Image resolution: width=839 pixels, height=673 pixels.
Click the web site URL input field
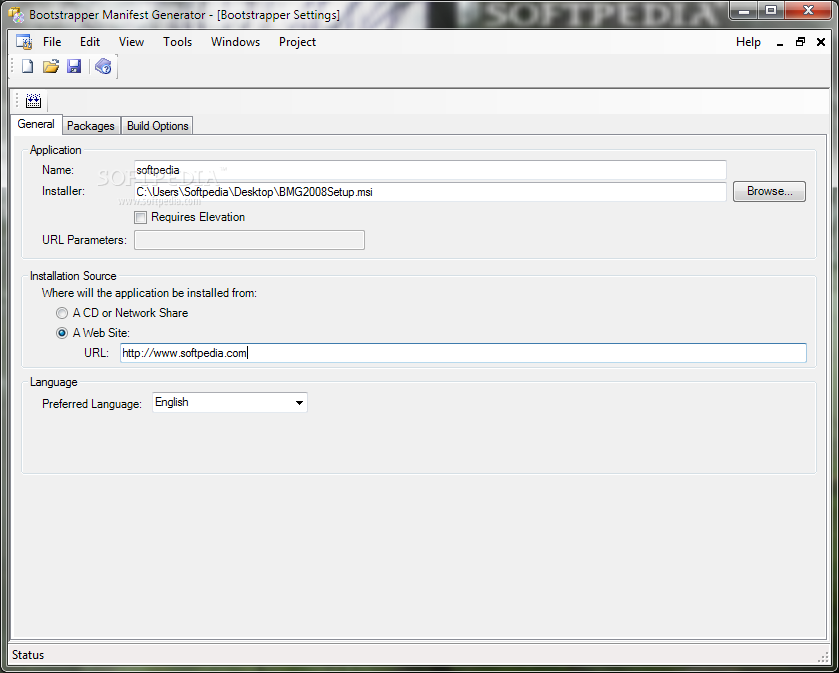(x=463, y=353)
